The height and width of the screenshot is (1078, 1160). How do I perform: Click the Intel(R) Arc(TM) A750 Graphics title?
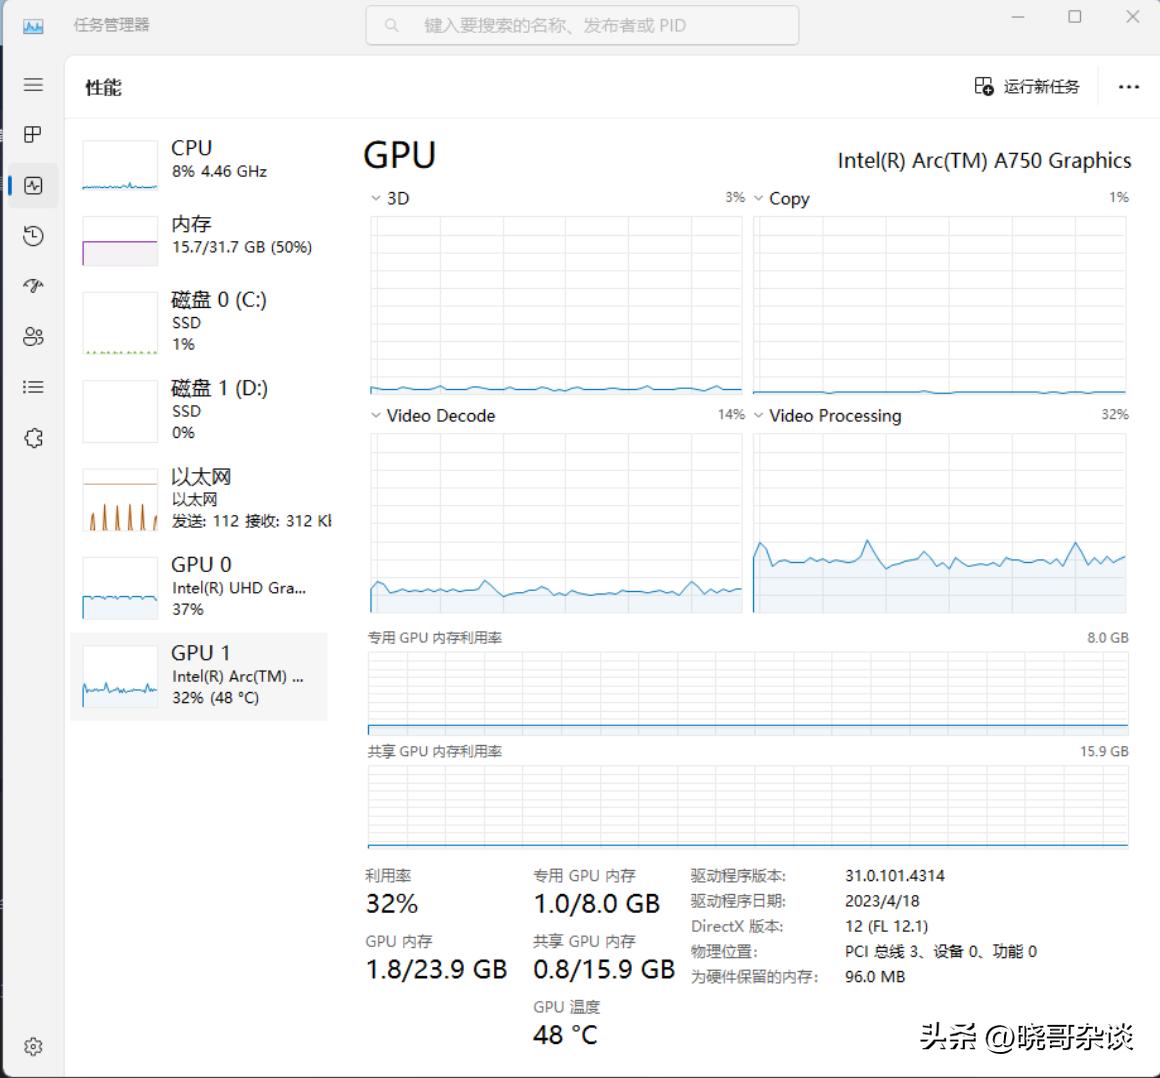pyautogui.click(x=984, y=161)
